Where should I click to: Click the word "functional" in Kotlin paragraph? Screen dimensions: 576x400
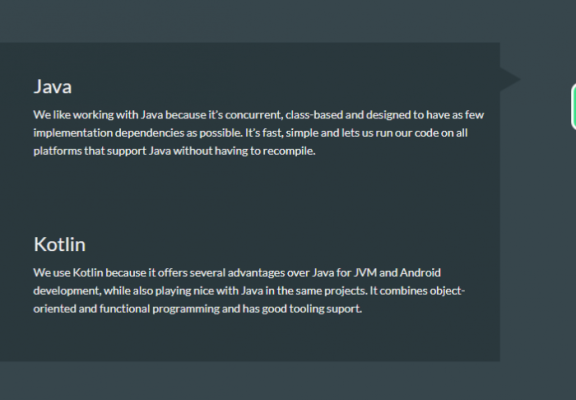[x=125, y=309]
